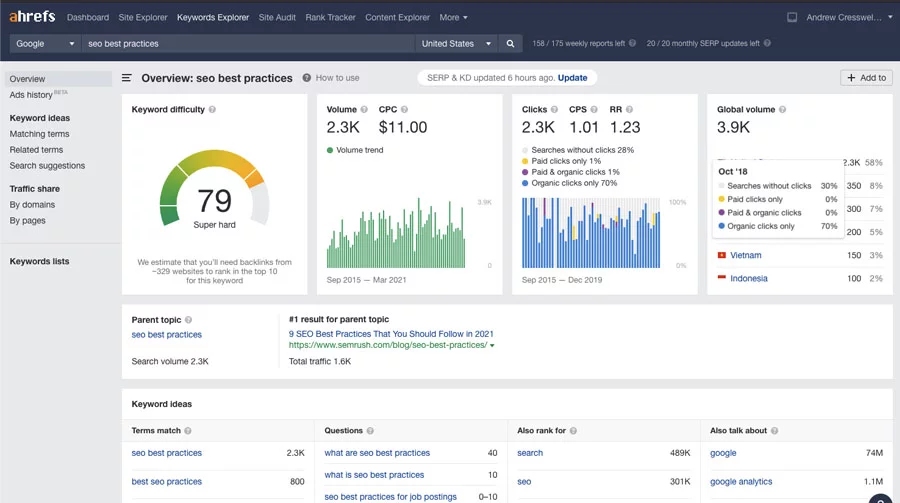Click the plus icon in Add to

click(x=851, y=78)
